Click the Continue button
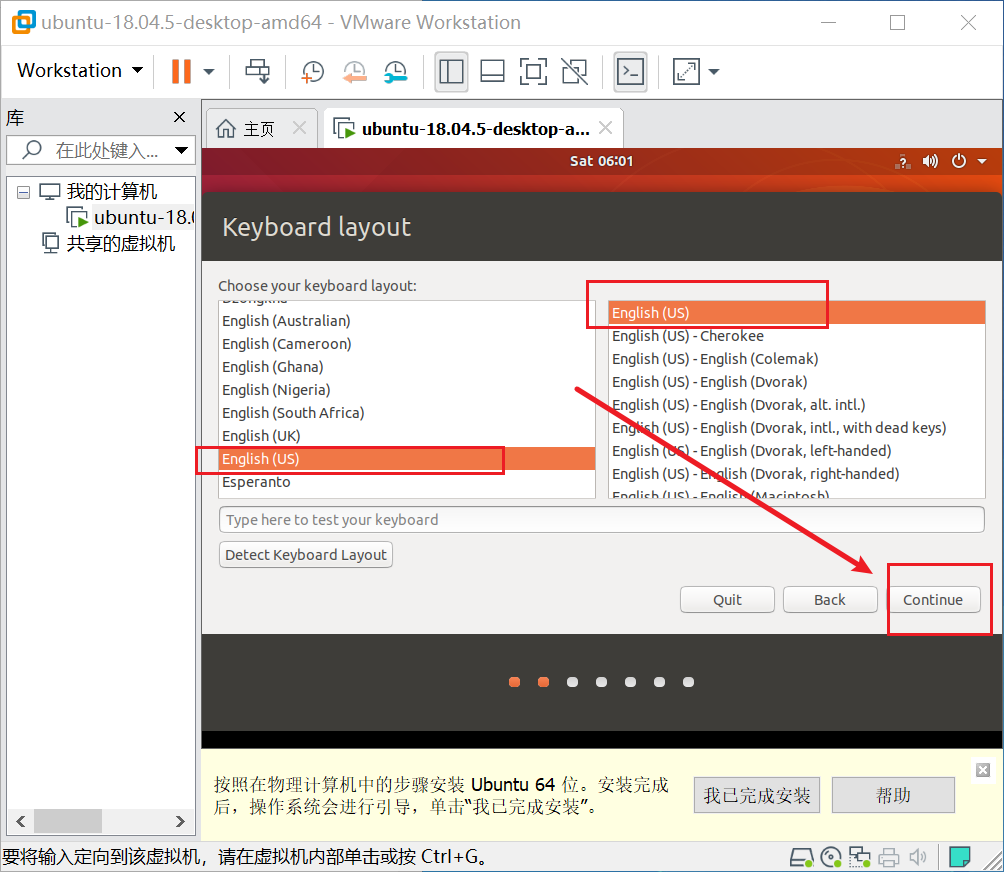This screenshot has width=1004, height=872. [x=933, y=600]
